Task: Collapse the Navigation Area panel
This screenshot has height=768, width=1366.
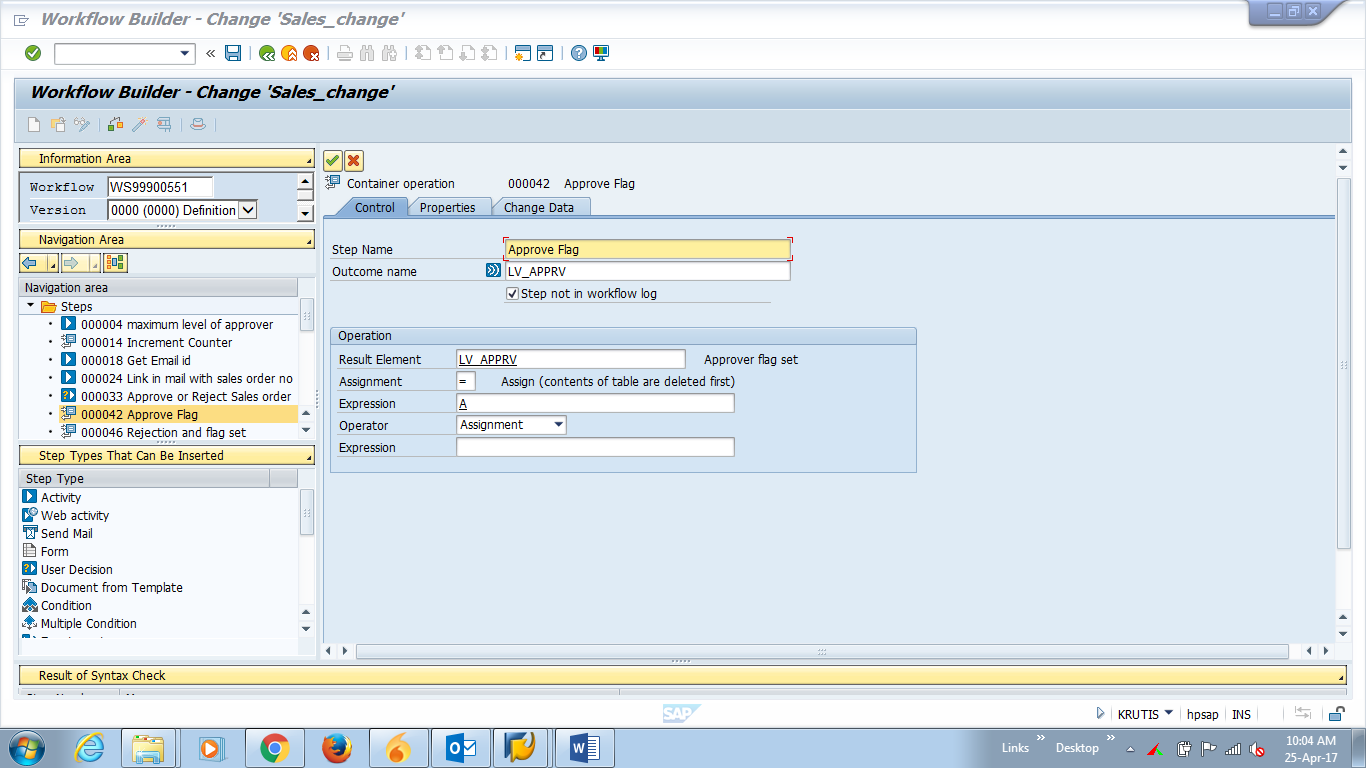Action: tap(308, 239)
